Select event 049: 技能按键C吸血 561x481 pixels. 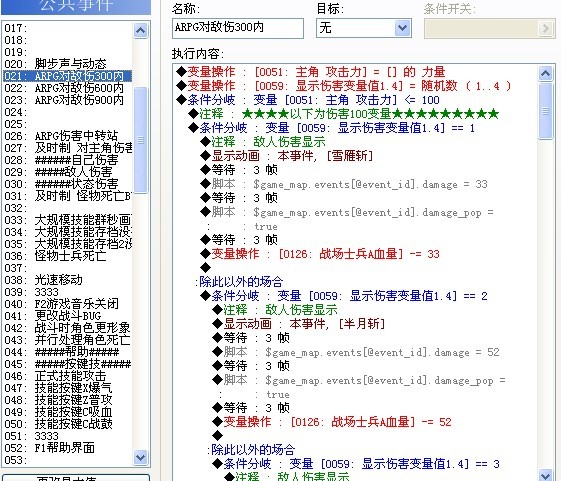click(x=68, y=412)
